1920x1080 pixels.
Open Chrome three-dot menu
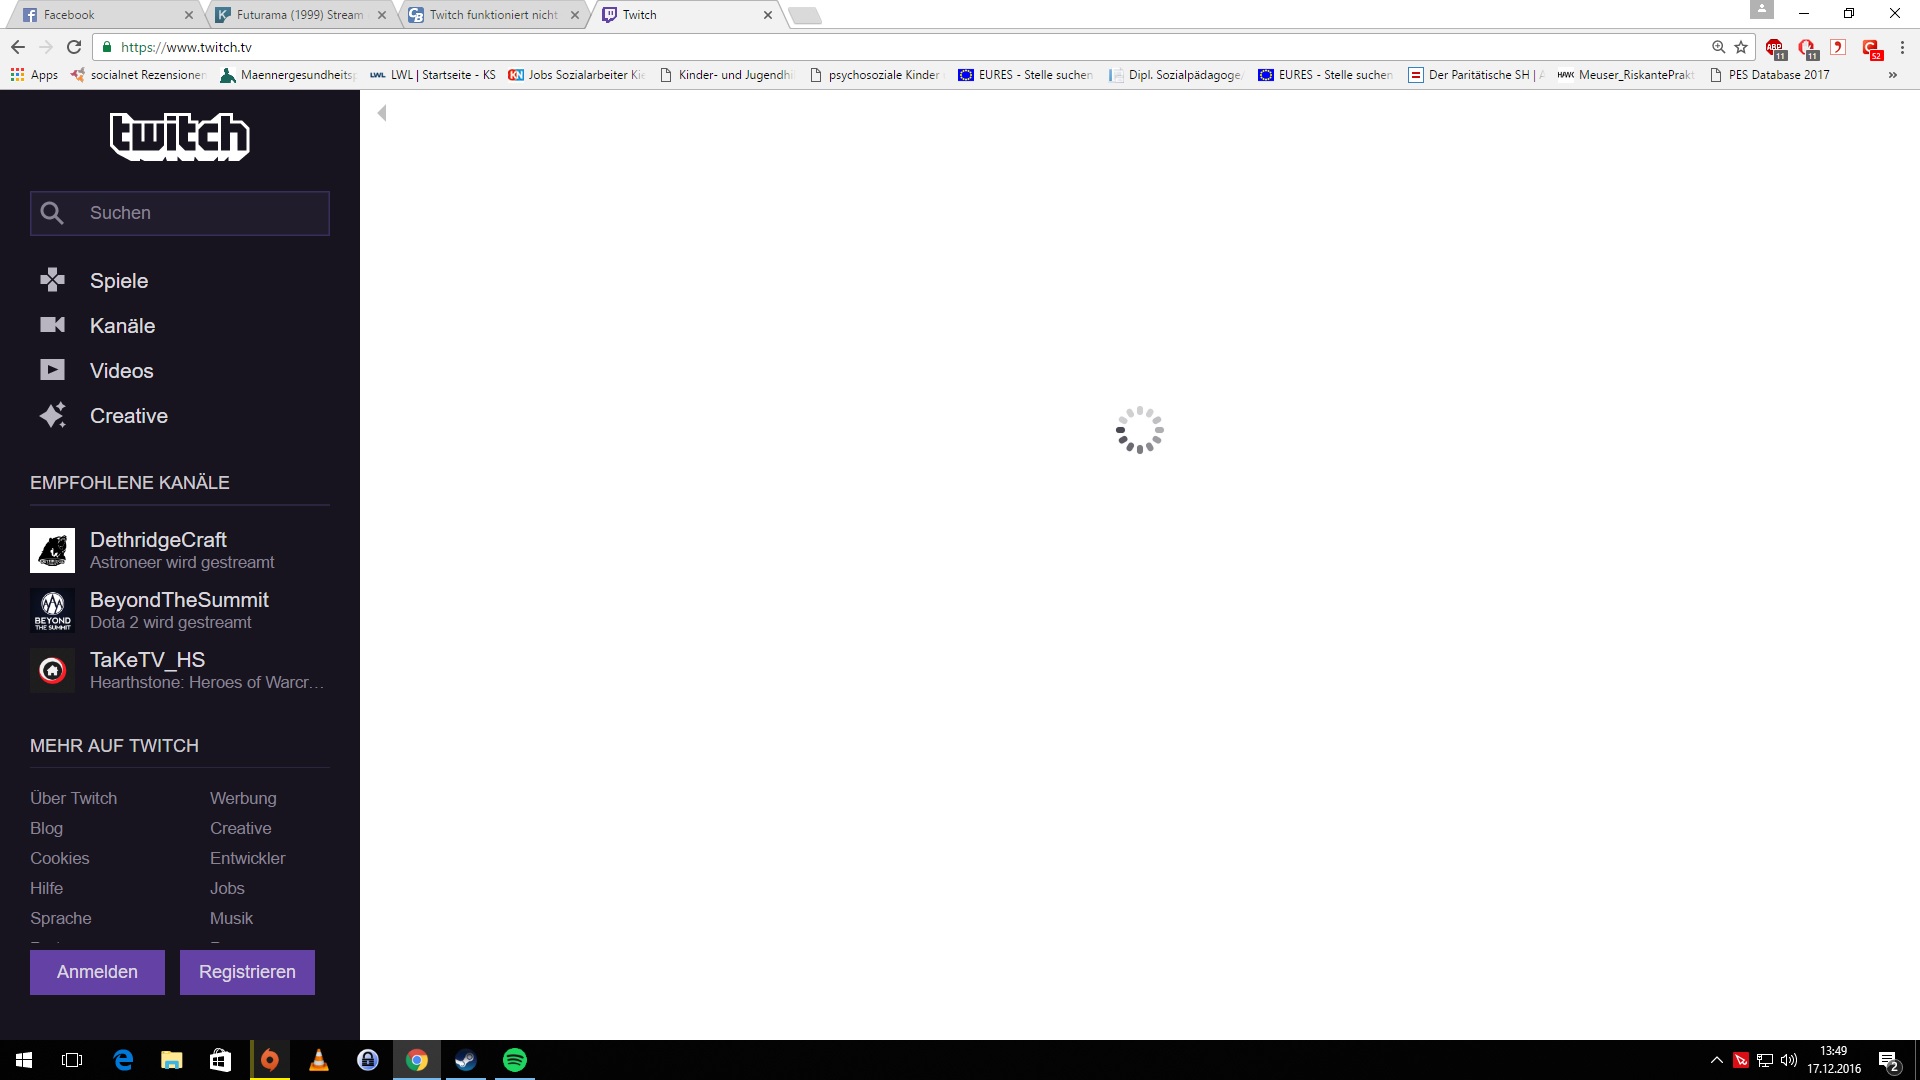point(1902,47)
